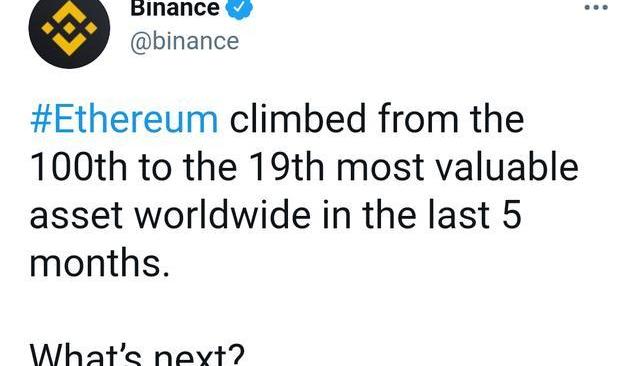Click the "What's next?" line
The height and width of the screenshot is (366, 640).
point(137,355)
